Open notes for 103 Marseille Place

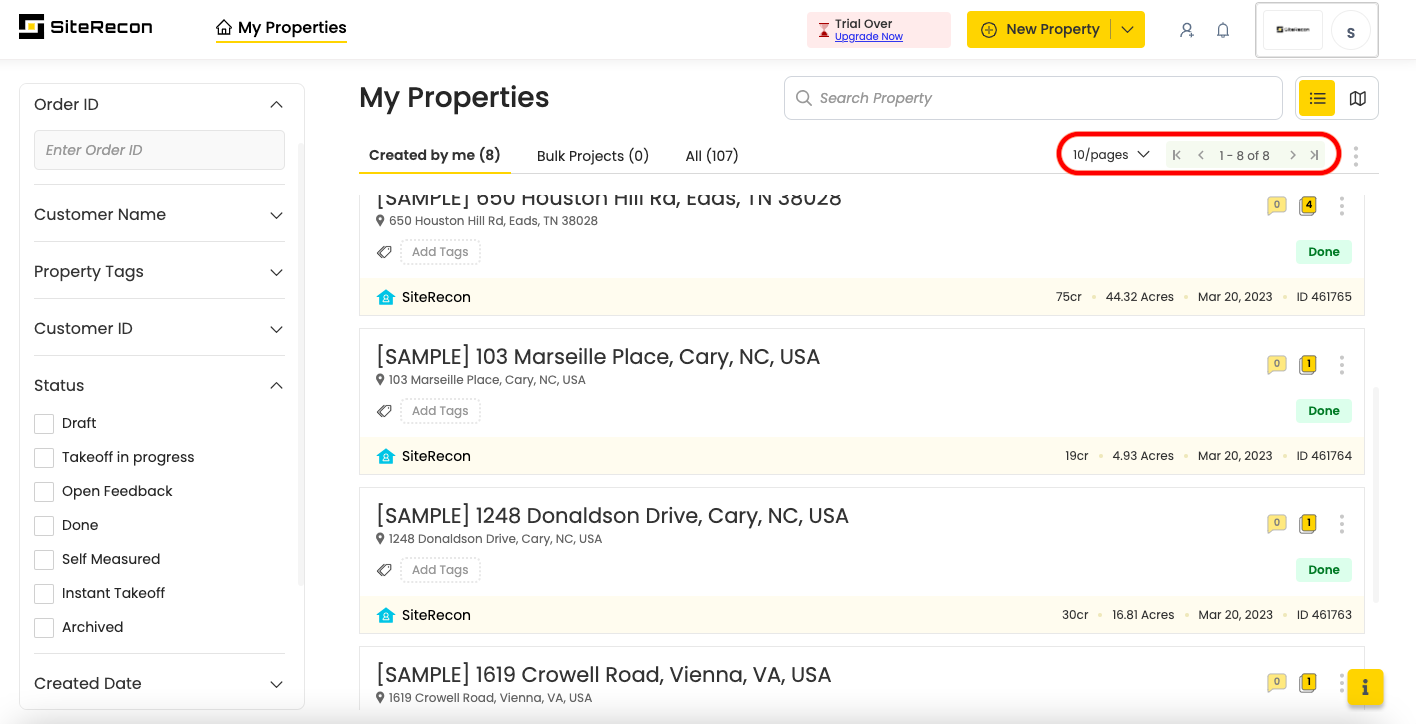[x=1276, y=365]
